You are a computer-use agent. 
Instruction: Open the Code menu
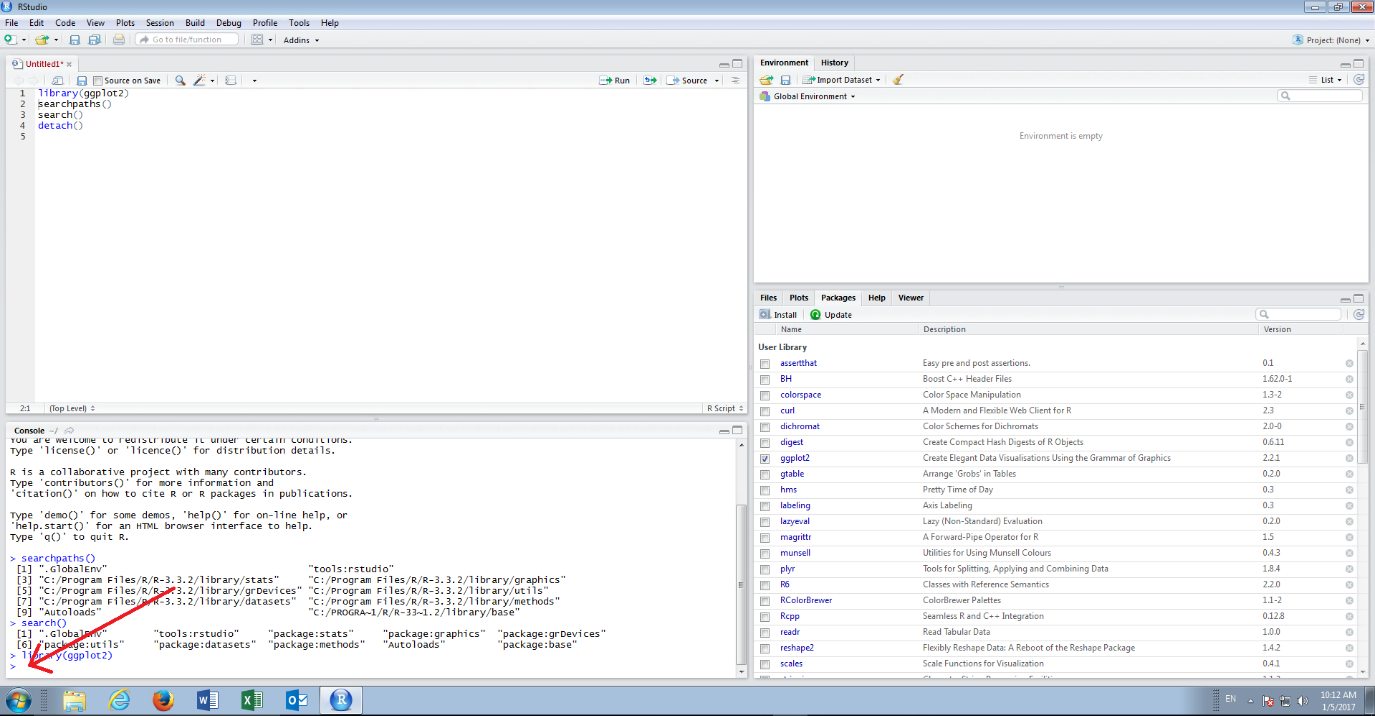pos(65,22)
